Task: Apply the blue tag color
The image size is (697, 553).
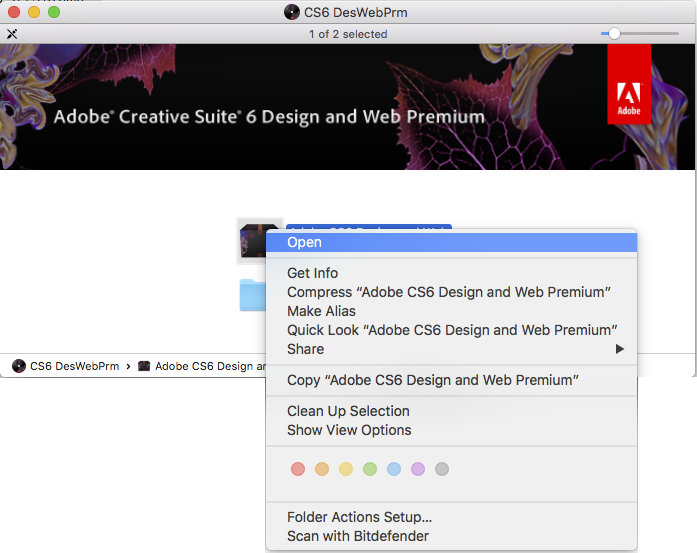Action: click(394, 469)
